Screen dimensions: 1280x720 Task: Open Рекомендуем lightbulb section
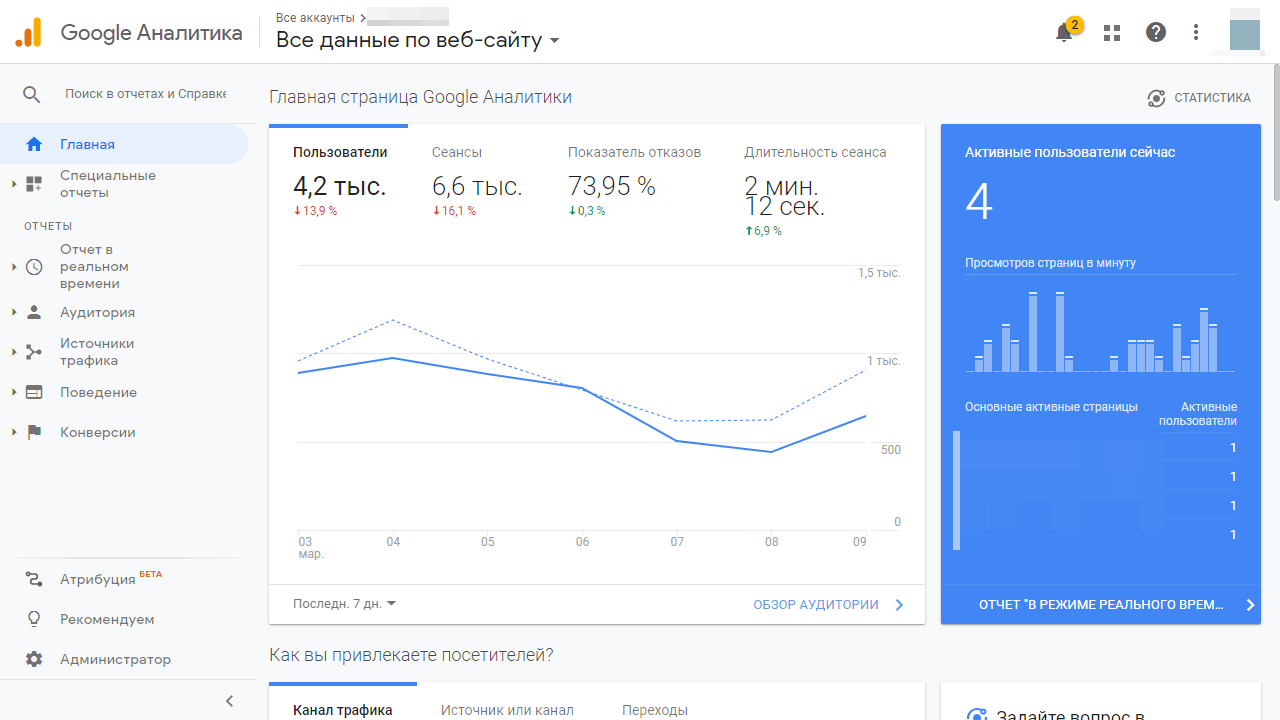[106, 619]
